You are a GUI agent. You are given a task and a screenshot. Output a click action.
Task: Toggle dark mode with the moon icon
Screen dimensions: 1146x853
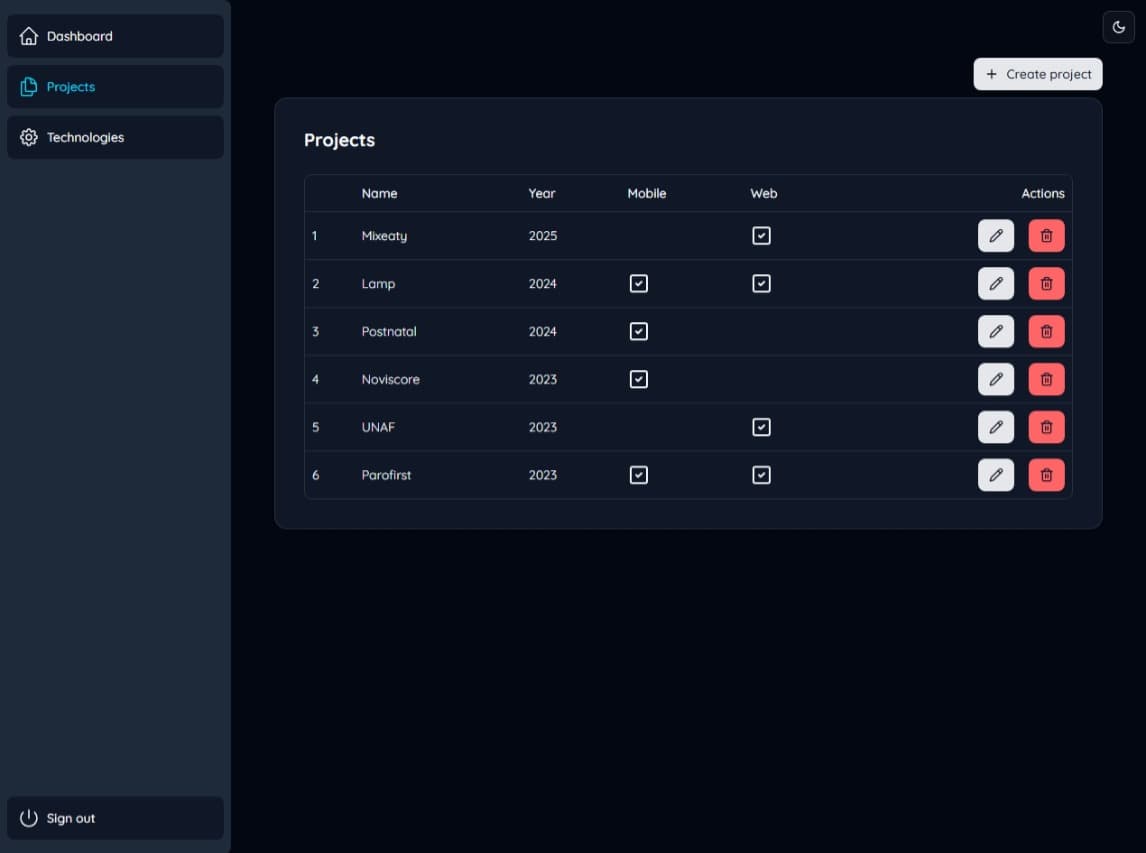(x=1118, y=27)
